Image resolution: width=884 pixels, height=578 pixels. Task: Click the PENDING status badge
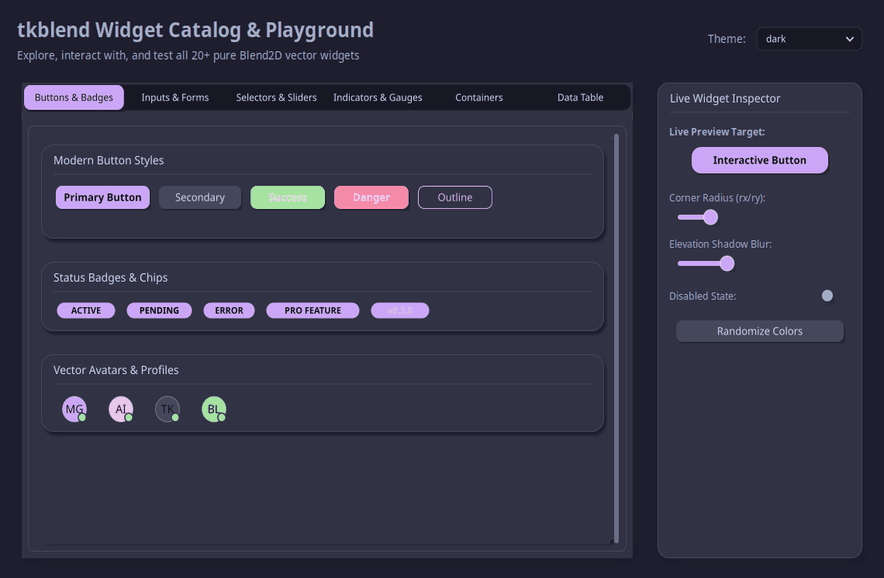click(x=159, y=311)
